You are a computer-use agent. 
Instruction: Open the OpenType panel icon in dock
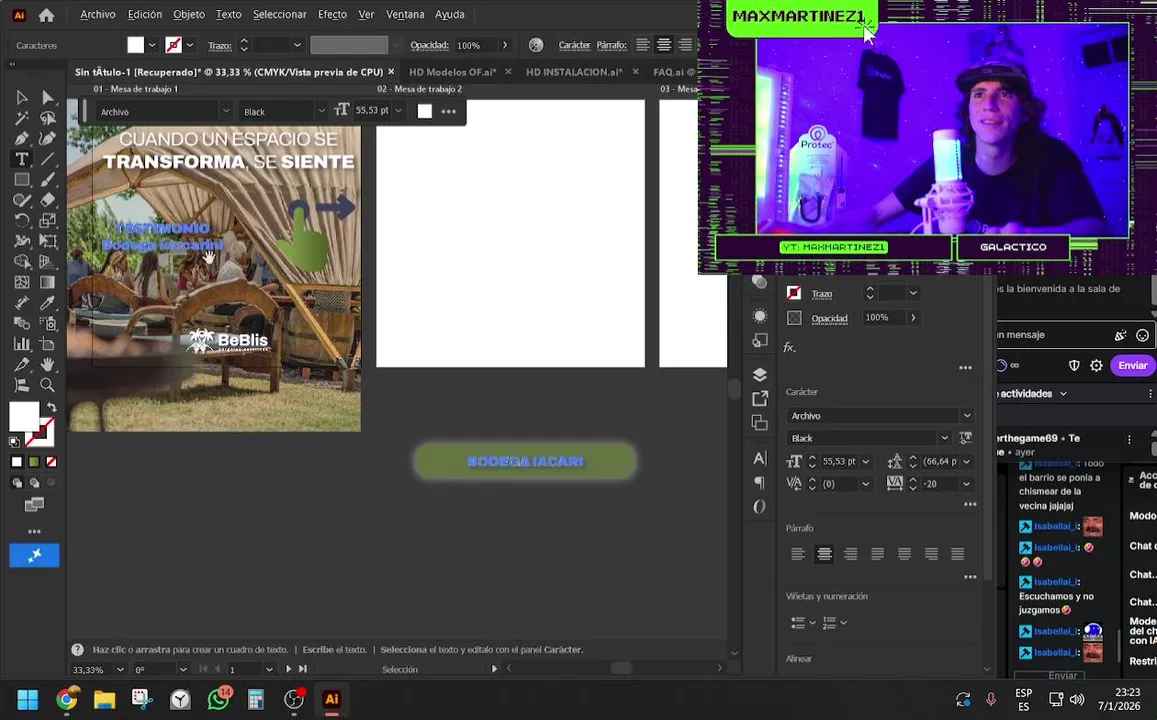pos(759,507)
